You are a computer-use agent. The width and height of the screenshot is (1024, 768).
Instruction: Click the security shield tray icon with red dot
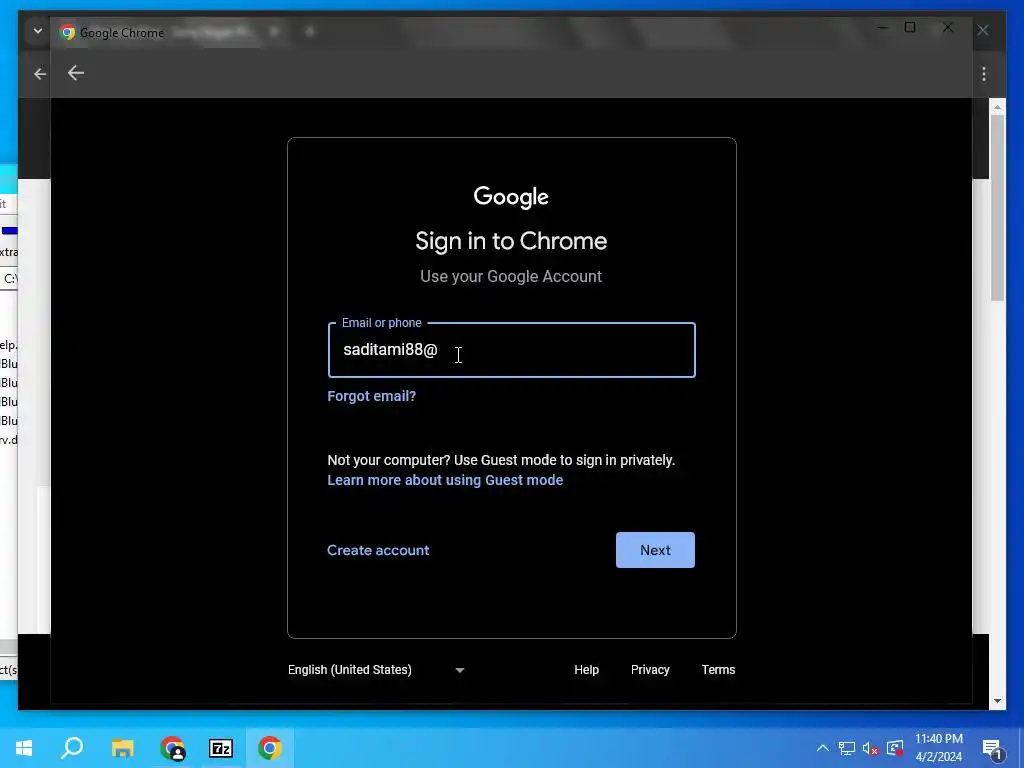coord(895,748)
